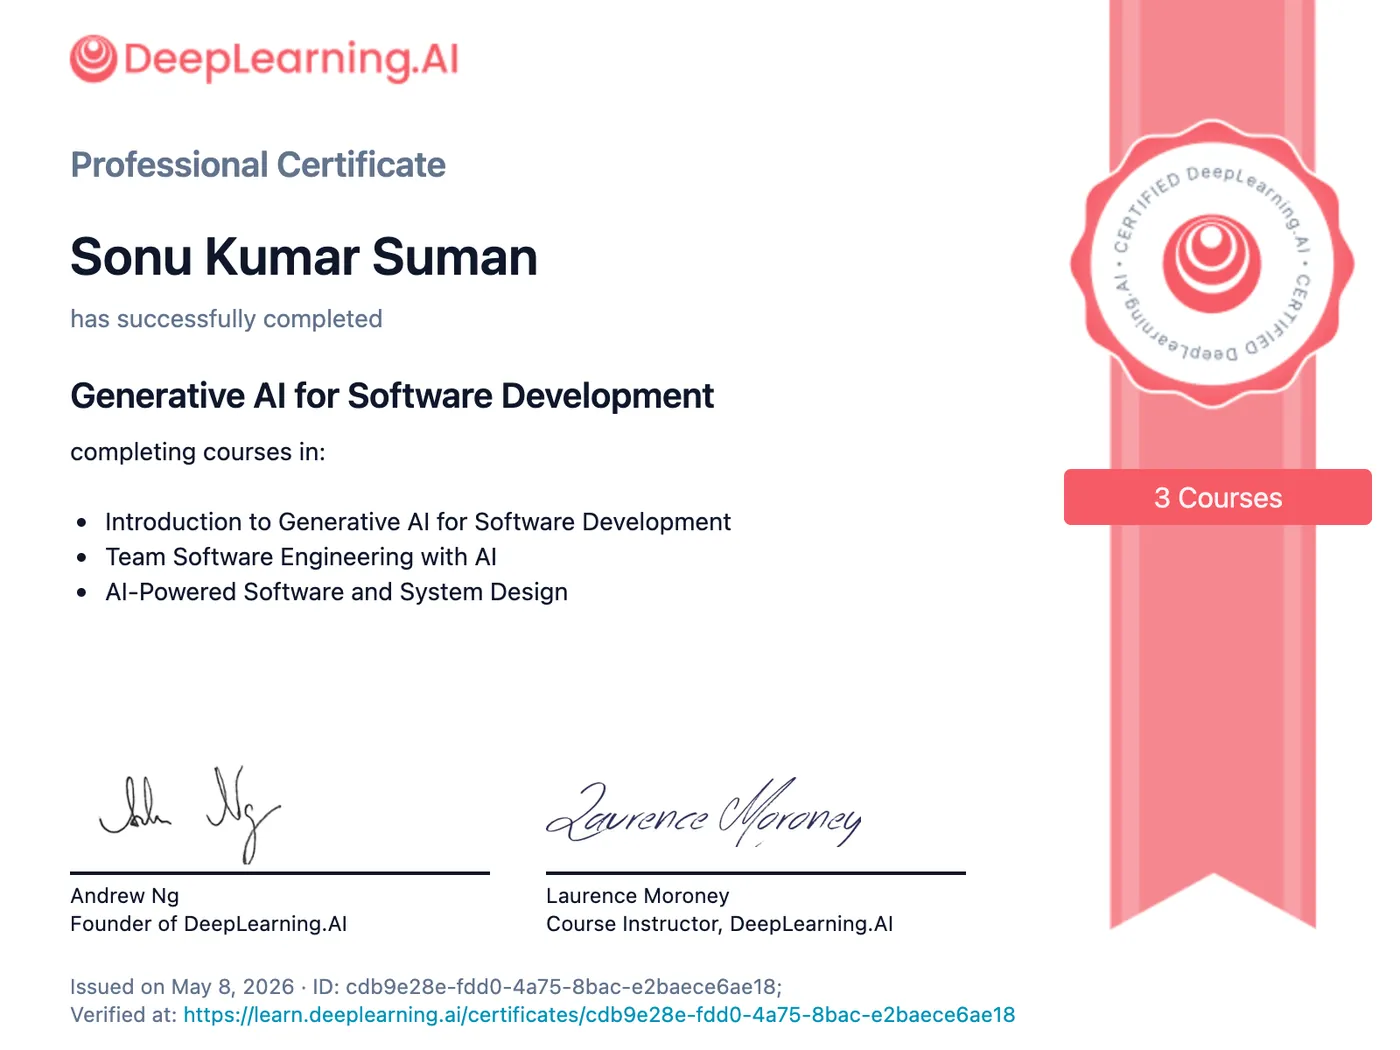Click 'Introduction to Generative AI for Software Development'

tap(418, 522)
